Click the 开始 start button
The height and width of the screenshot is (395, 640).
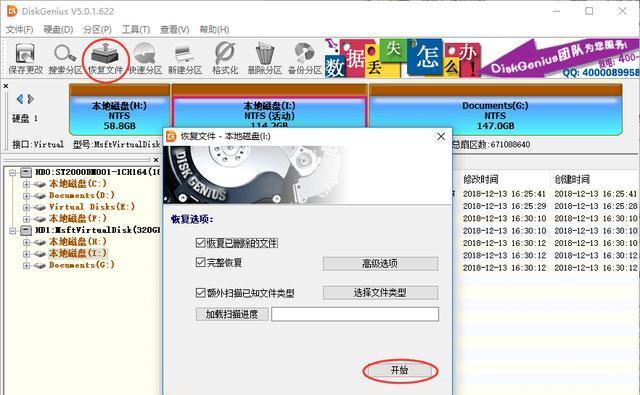[400, 371]
